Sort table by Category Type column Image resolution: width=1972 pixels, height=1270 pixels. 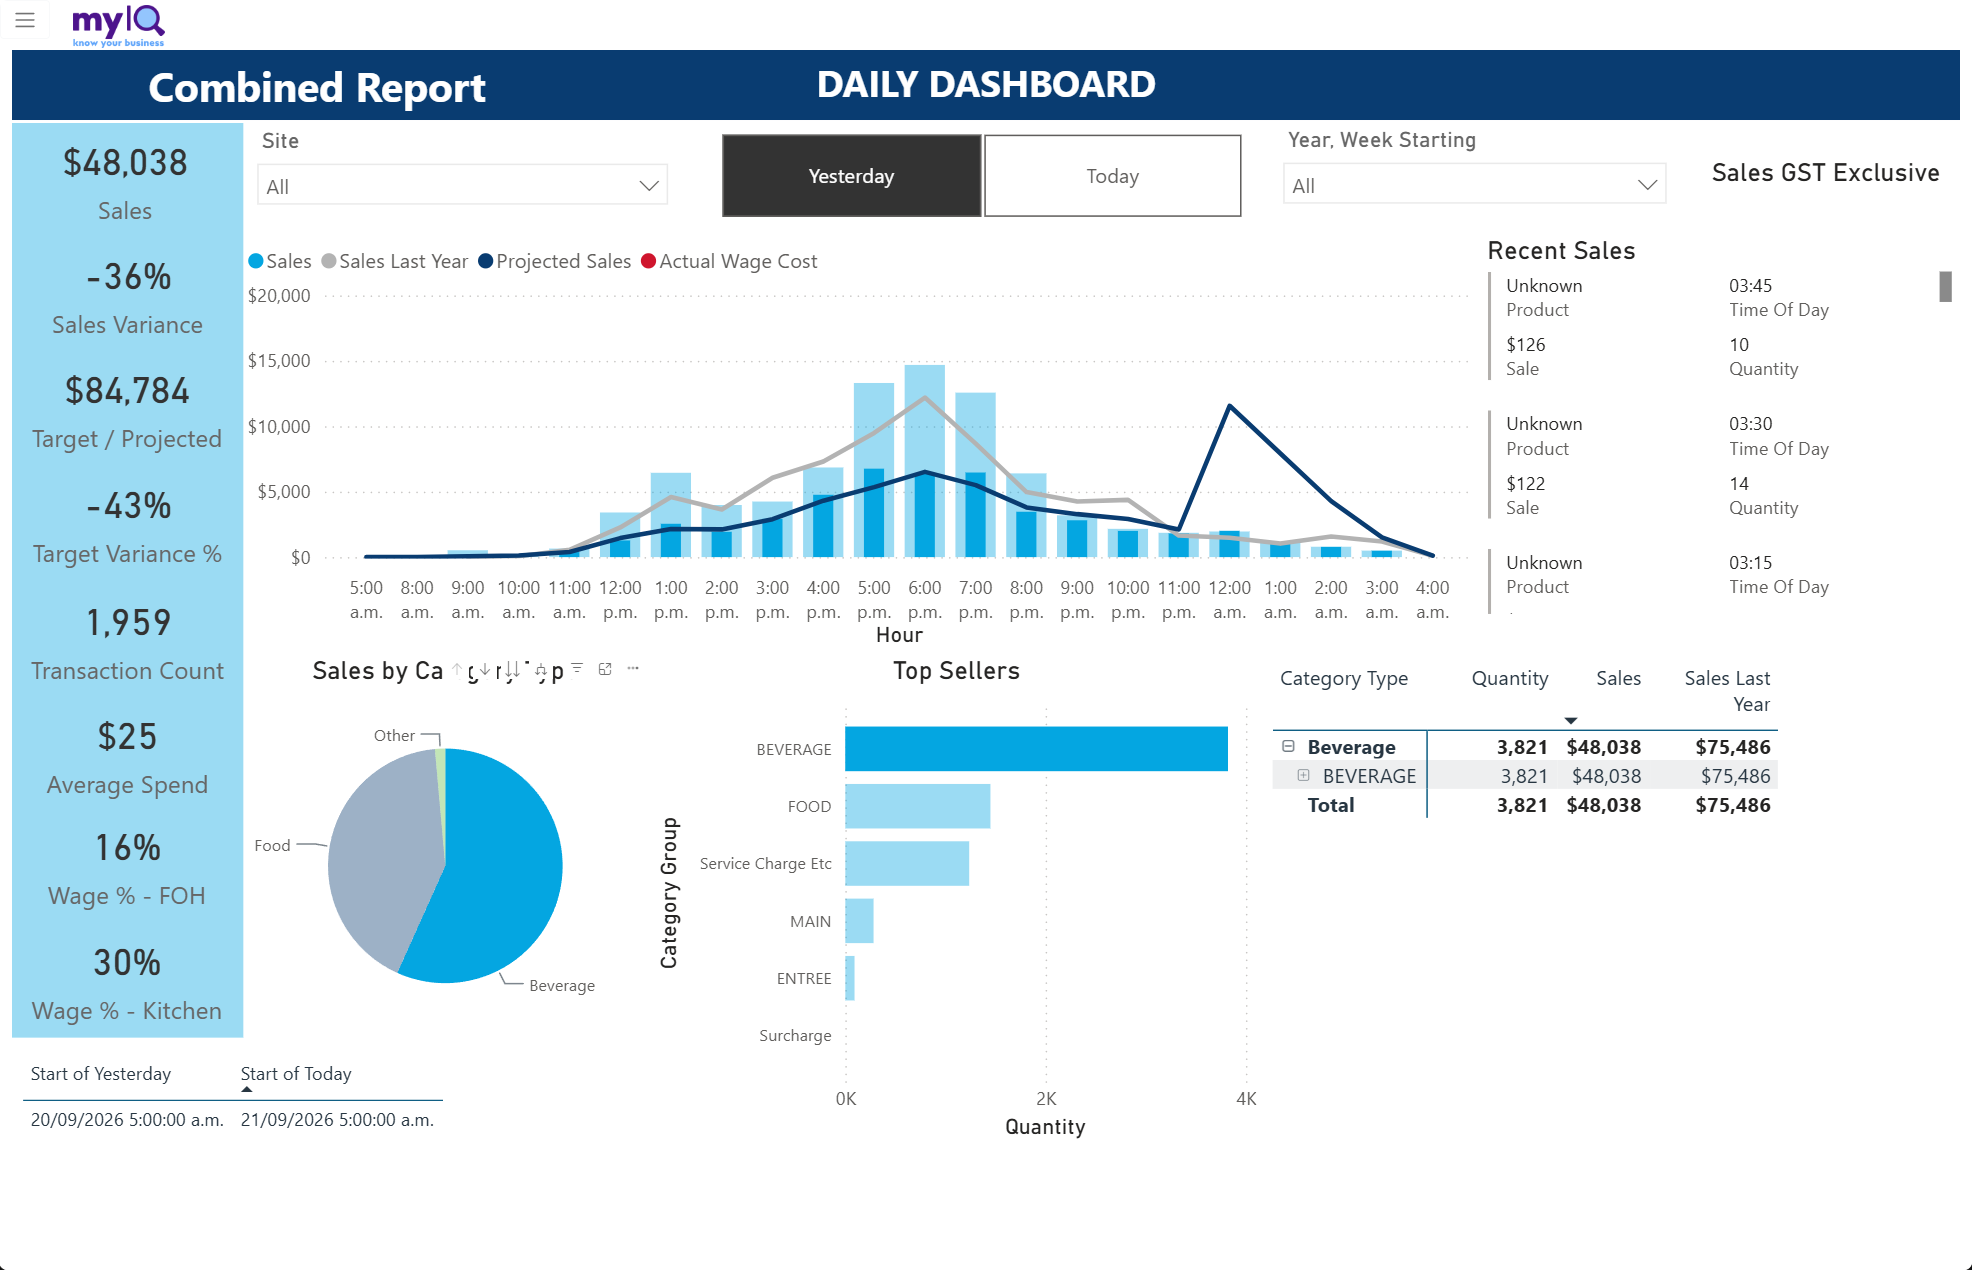[1344, 678]
